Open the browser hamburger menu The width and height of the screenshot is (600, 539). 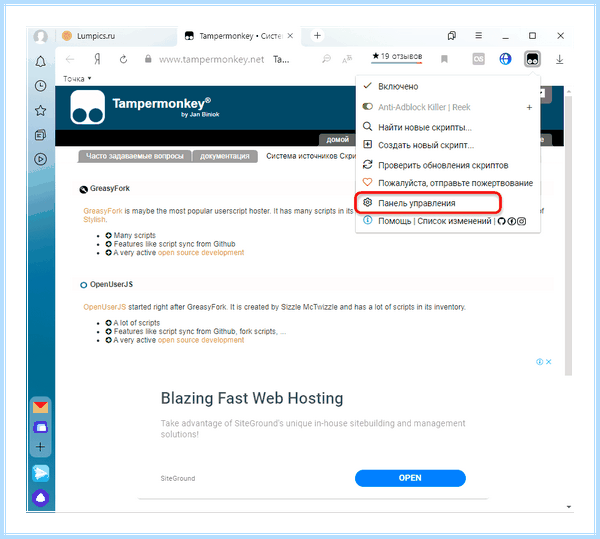coord(478,36)
